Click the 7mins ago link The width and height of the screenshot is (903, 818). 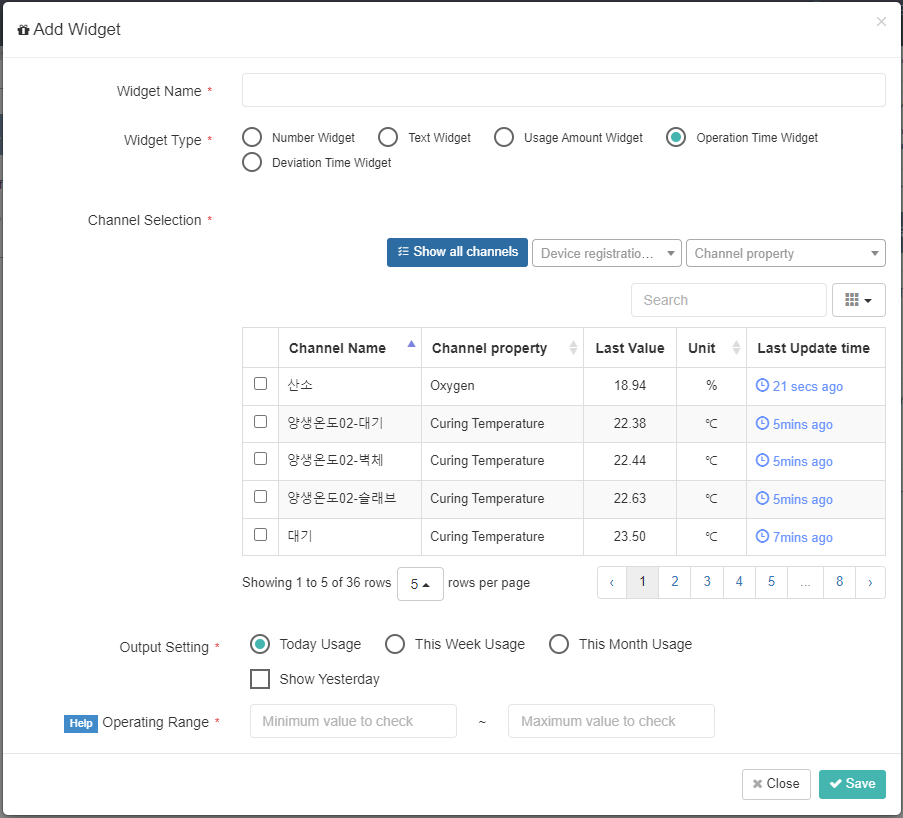[802, 537]
